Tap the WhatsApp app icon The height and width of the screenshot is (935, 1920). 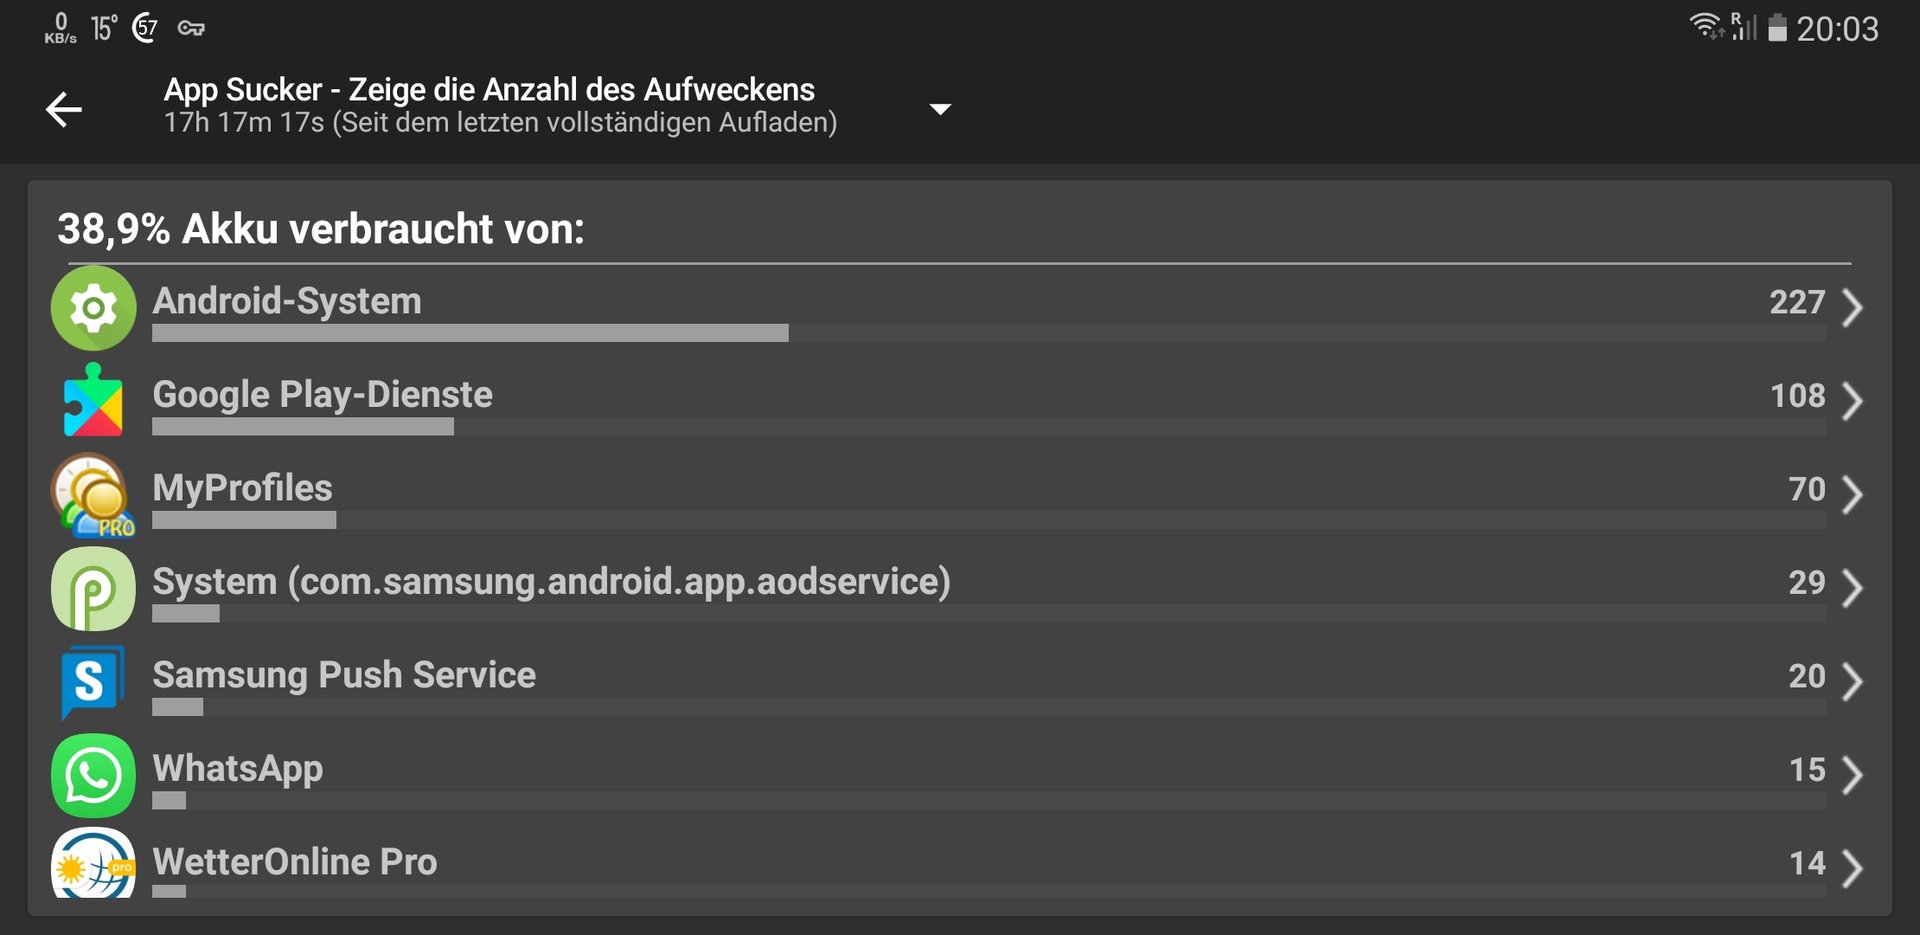(x=93, y=775)
